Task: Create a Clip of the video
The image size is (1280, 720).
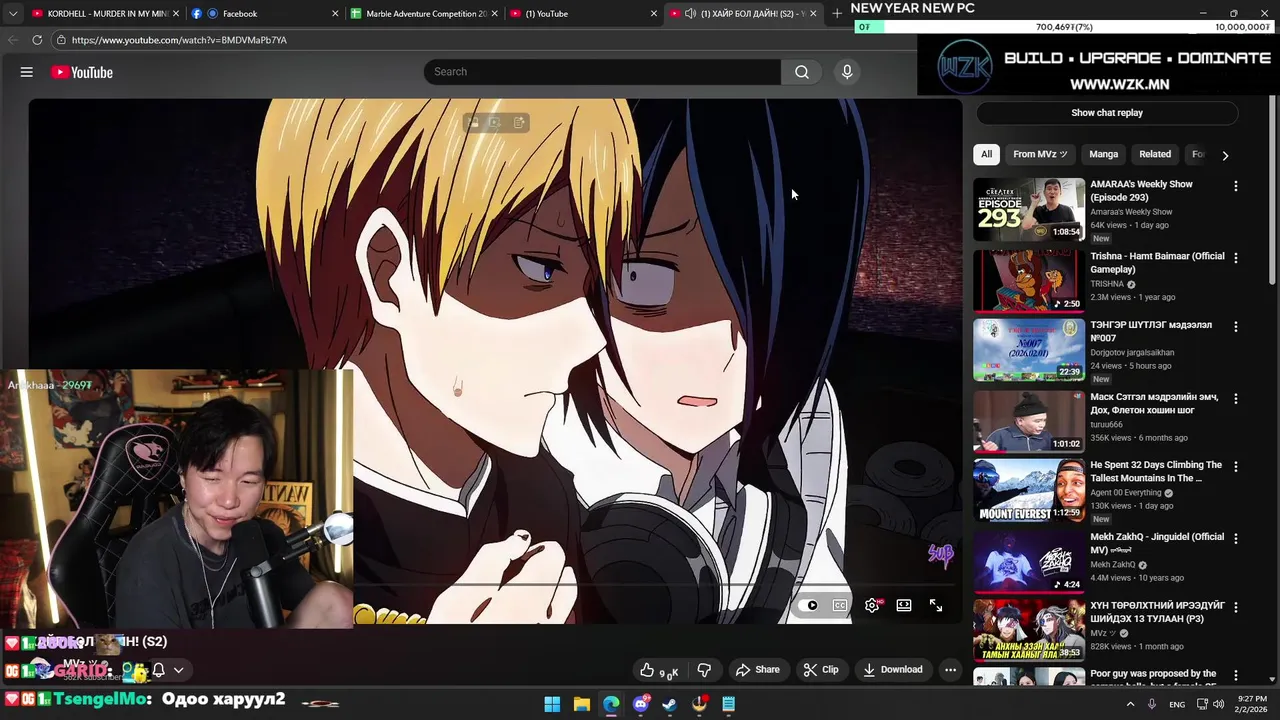Action: (x=821, y=670)
